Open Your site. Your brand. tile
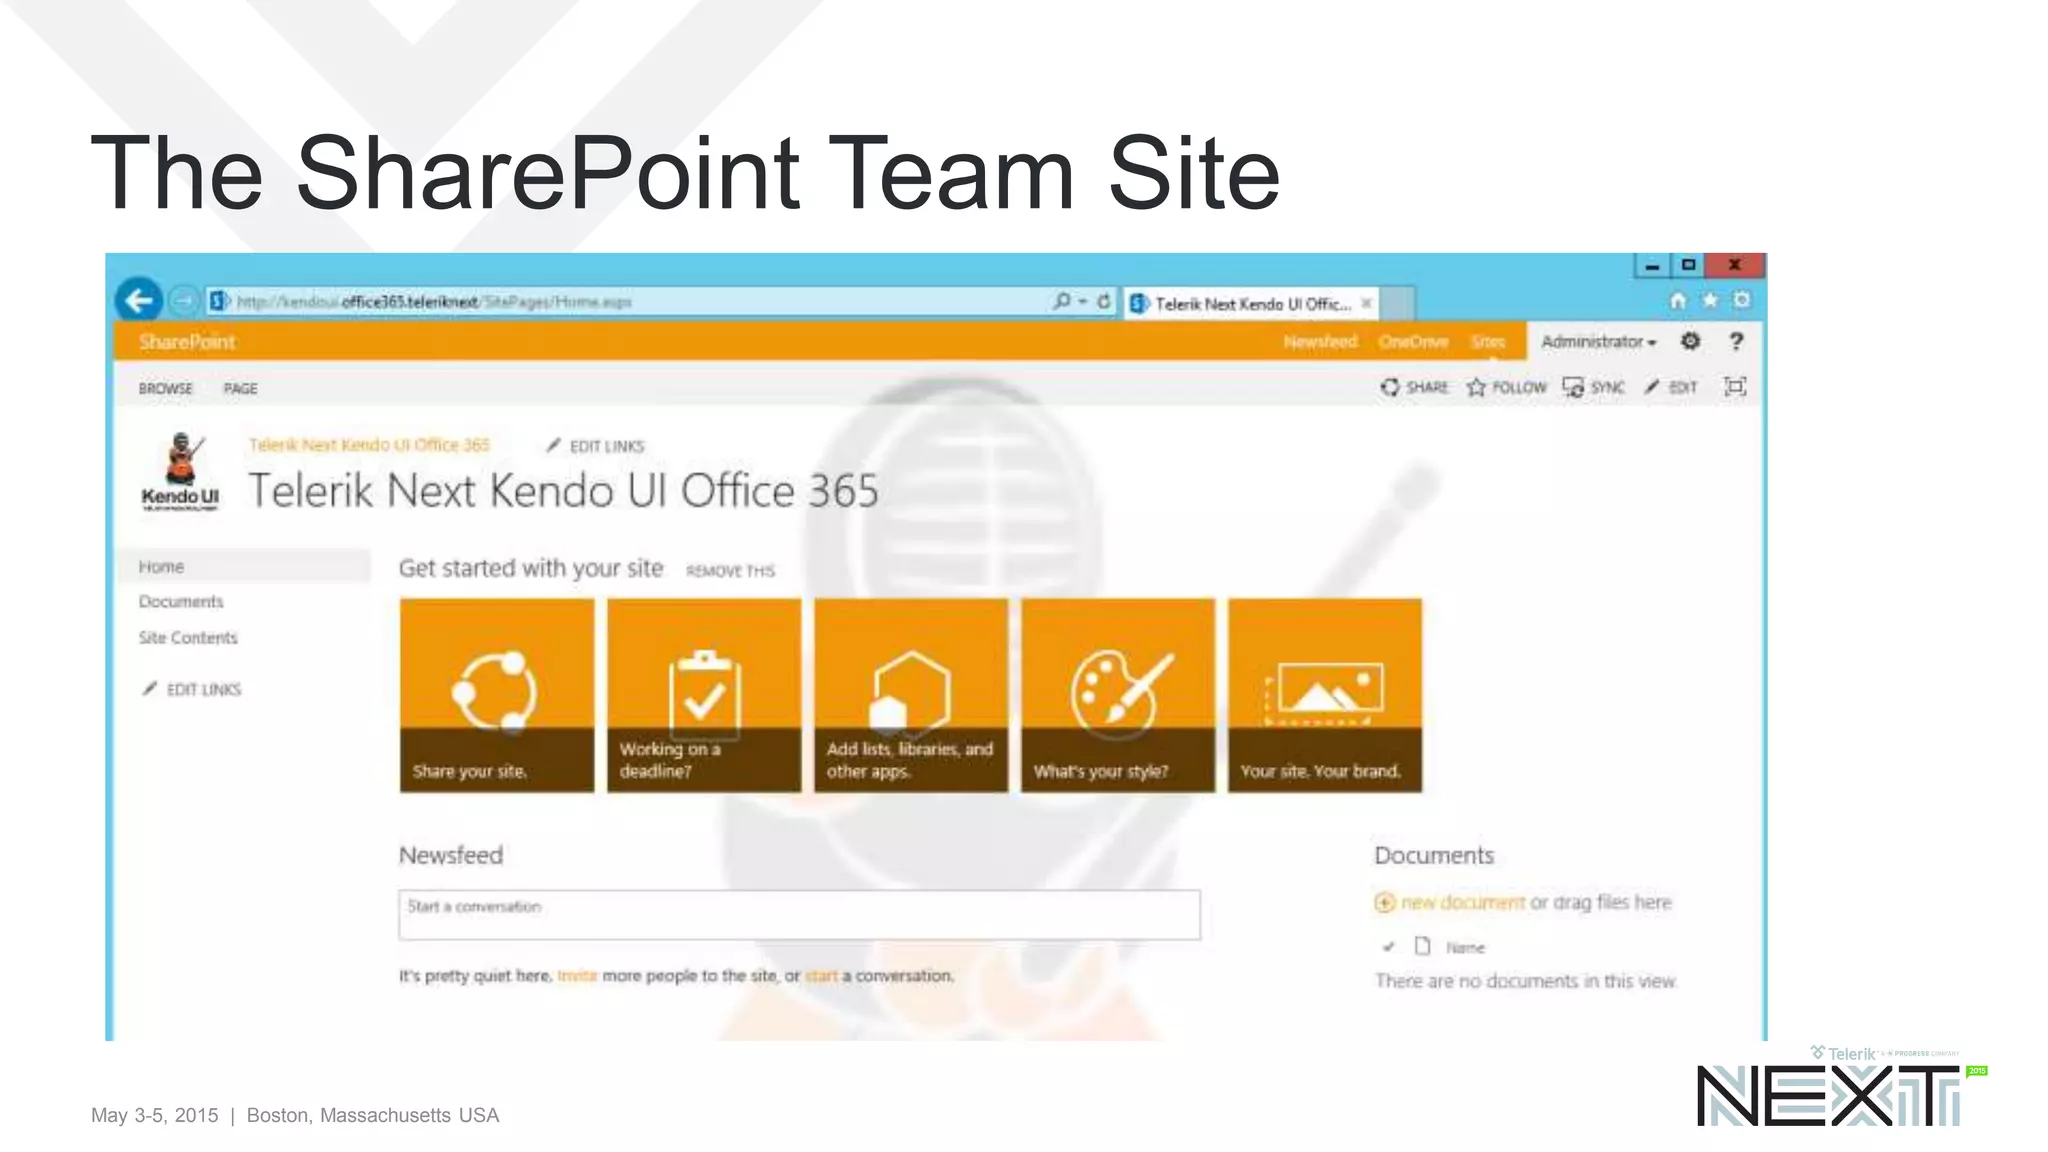The image size is (2048, 1152). pyautogui.click(x=1325, y=696)
